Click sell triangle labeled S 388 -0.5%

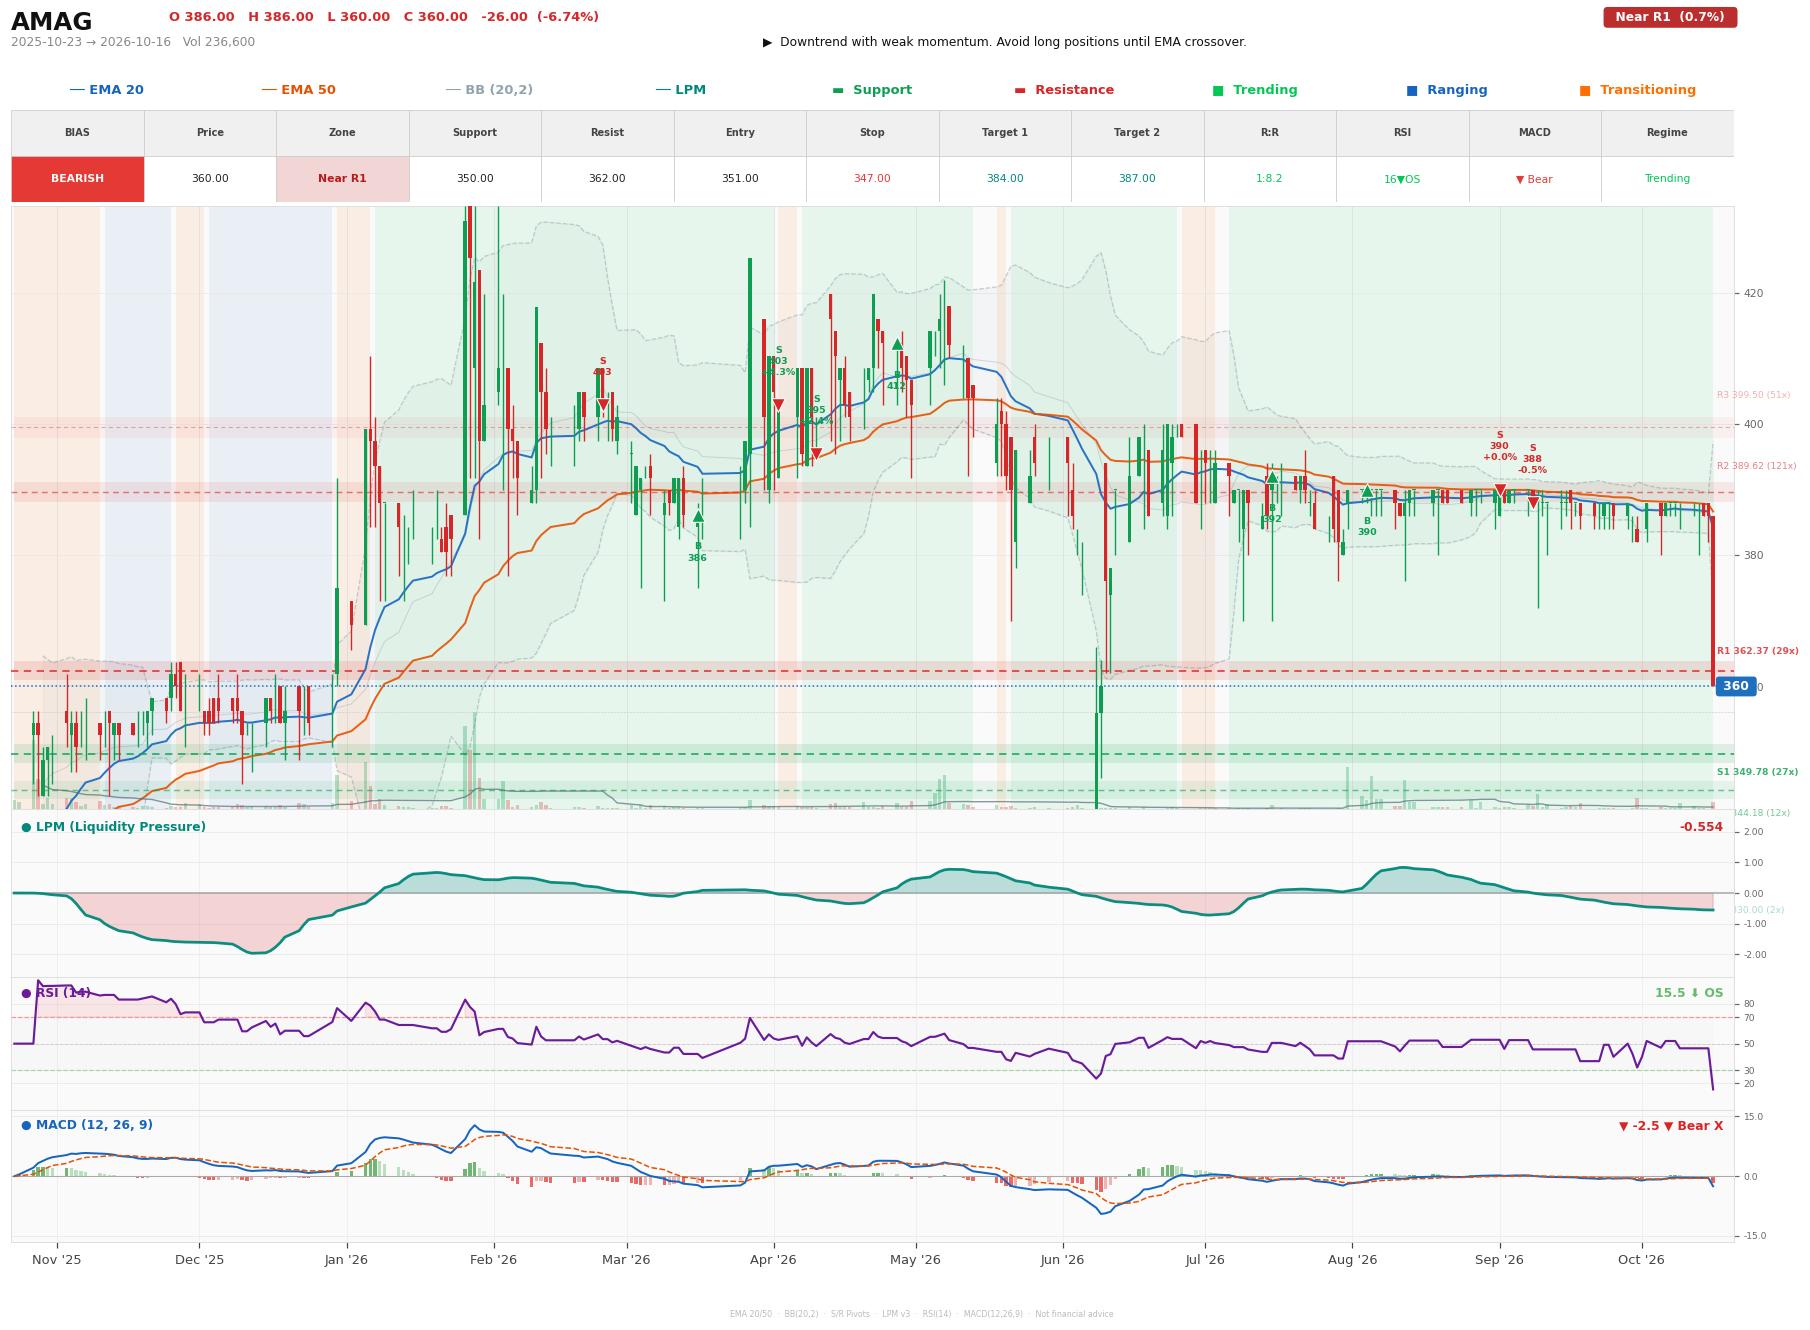point(1533,503)
